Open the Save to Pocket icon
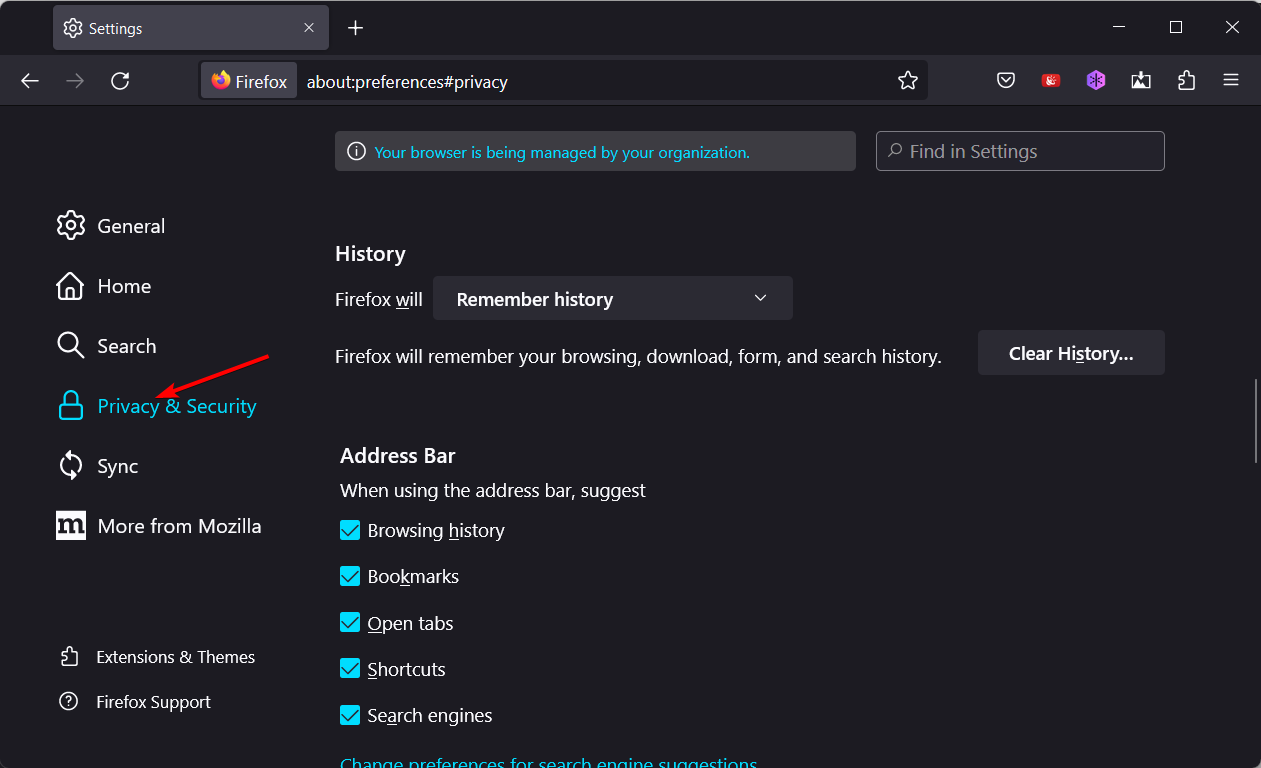The height and width of the screenshot is (768, 1261). click(1006, 81)
